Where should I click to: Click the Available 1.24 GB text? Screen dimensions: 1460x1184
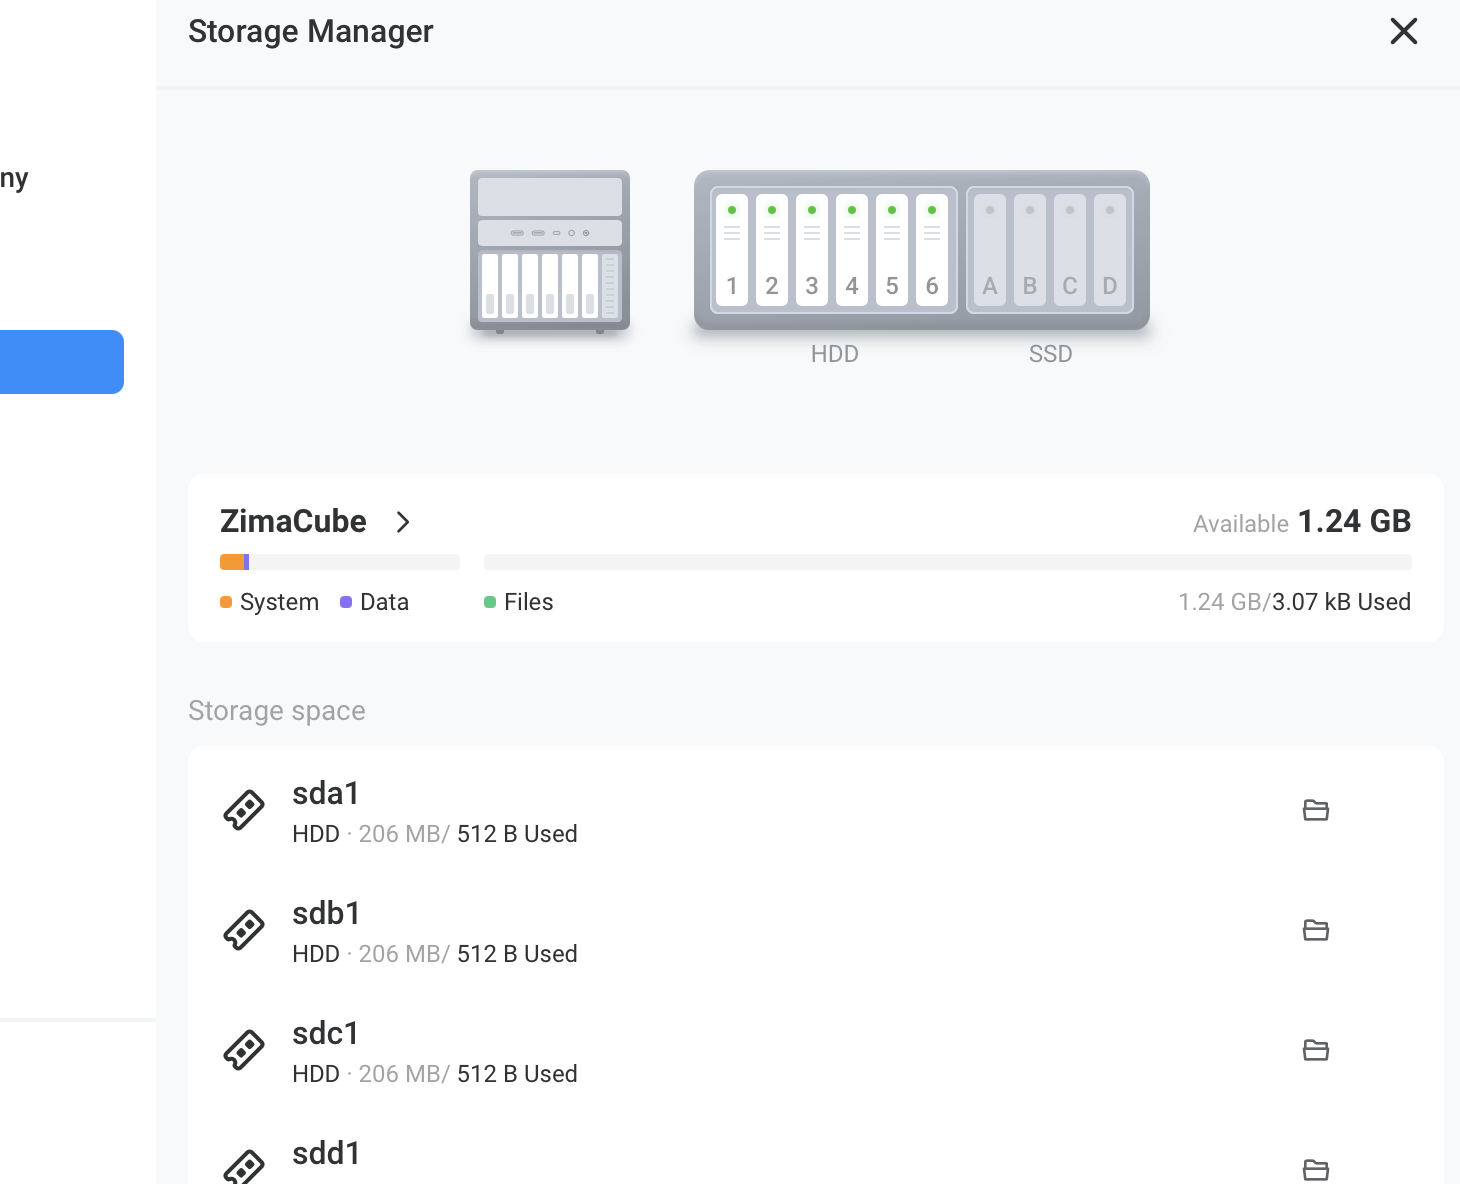pyautogui.click(x=1302, y=522)
